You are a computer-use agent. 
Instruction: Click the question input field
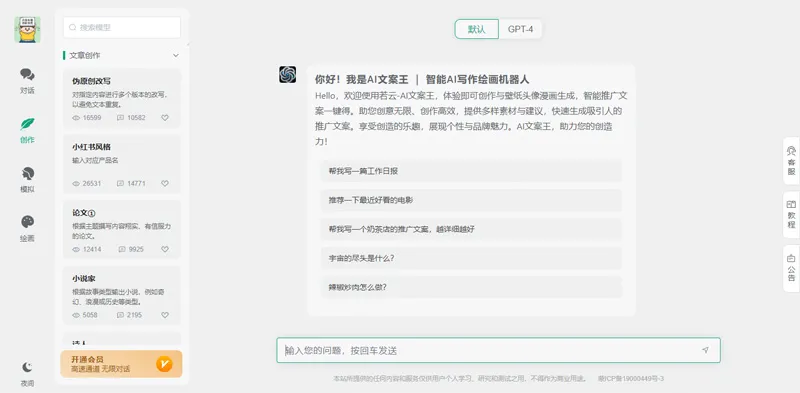pyautogui.click(x=498, y=350)
